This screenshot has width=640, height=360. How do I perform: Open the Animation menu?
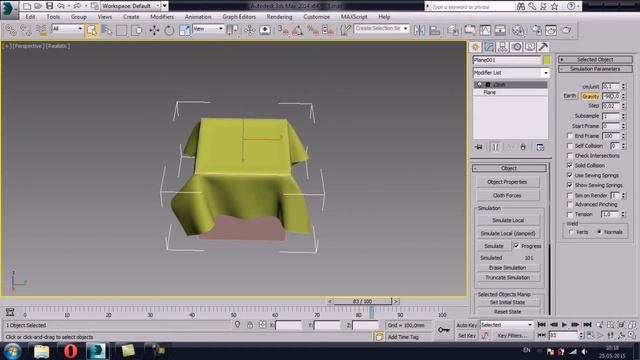pos(198,17)
